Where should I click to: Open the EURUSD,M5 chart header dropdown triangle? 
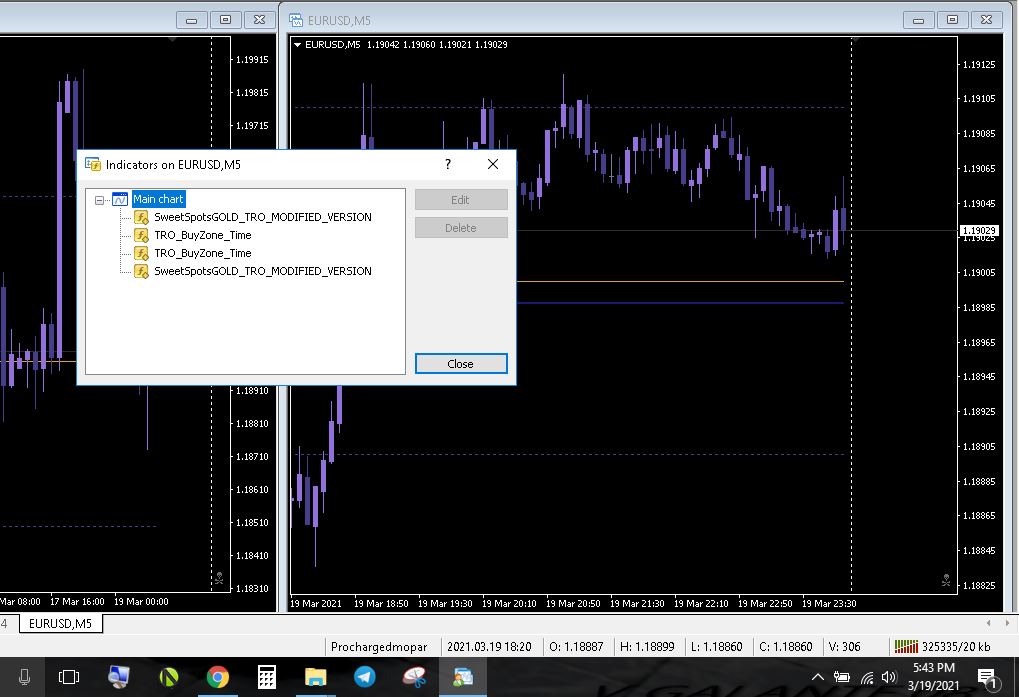tap(297, 44)
